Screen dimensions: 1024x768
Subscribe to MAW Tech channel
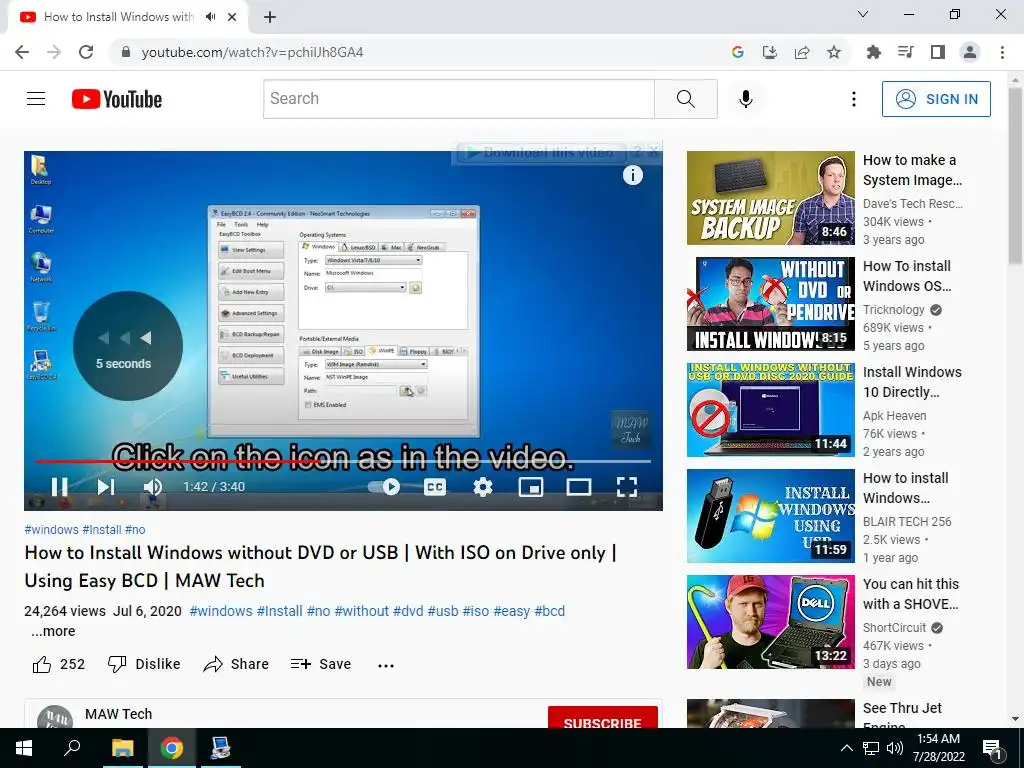point(602,718)
